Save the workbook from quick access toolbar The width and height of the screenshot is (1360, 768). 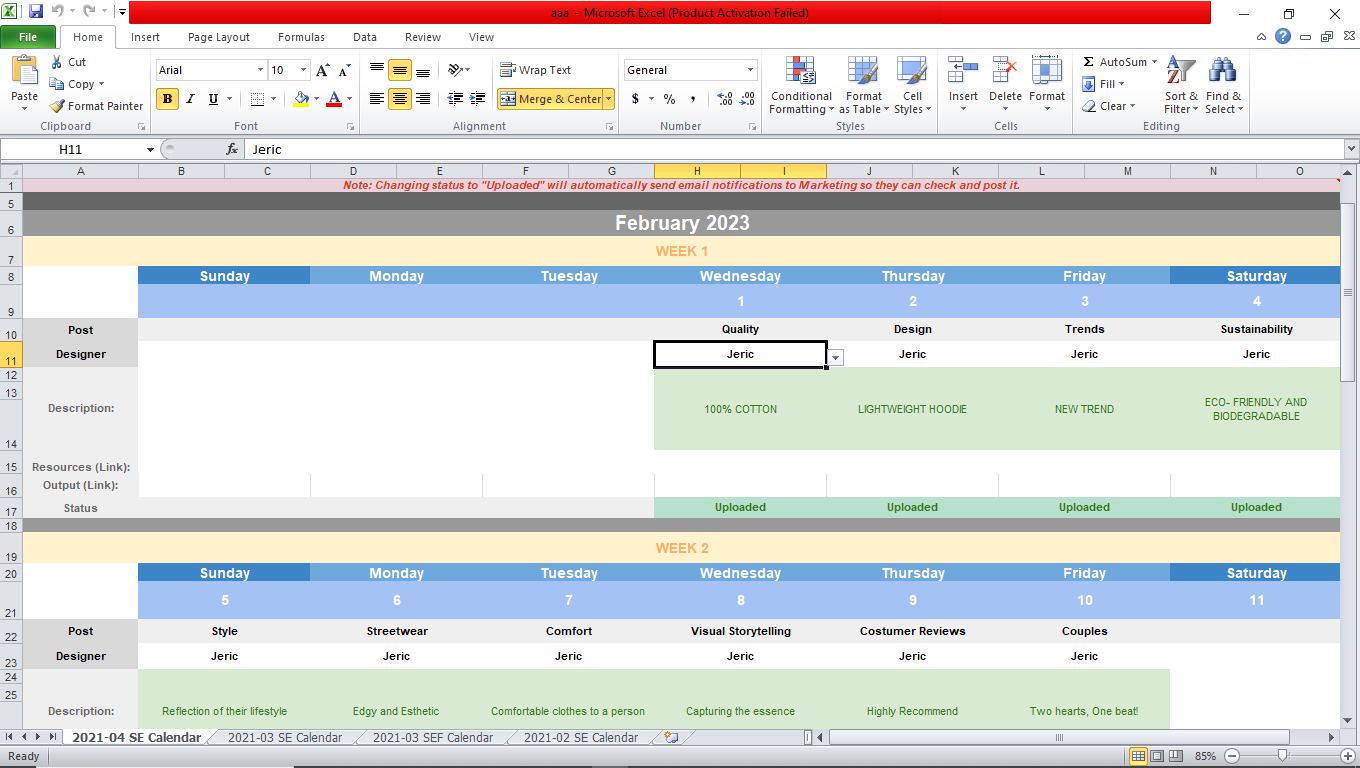[x=36, y=12]
